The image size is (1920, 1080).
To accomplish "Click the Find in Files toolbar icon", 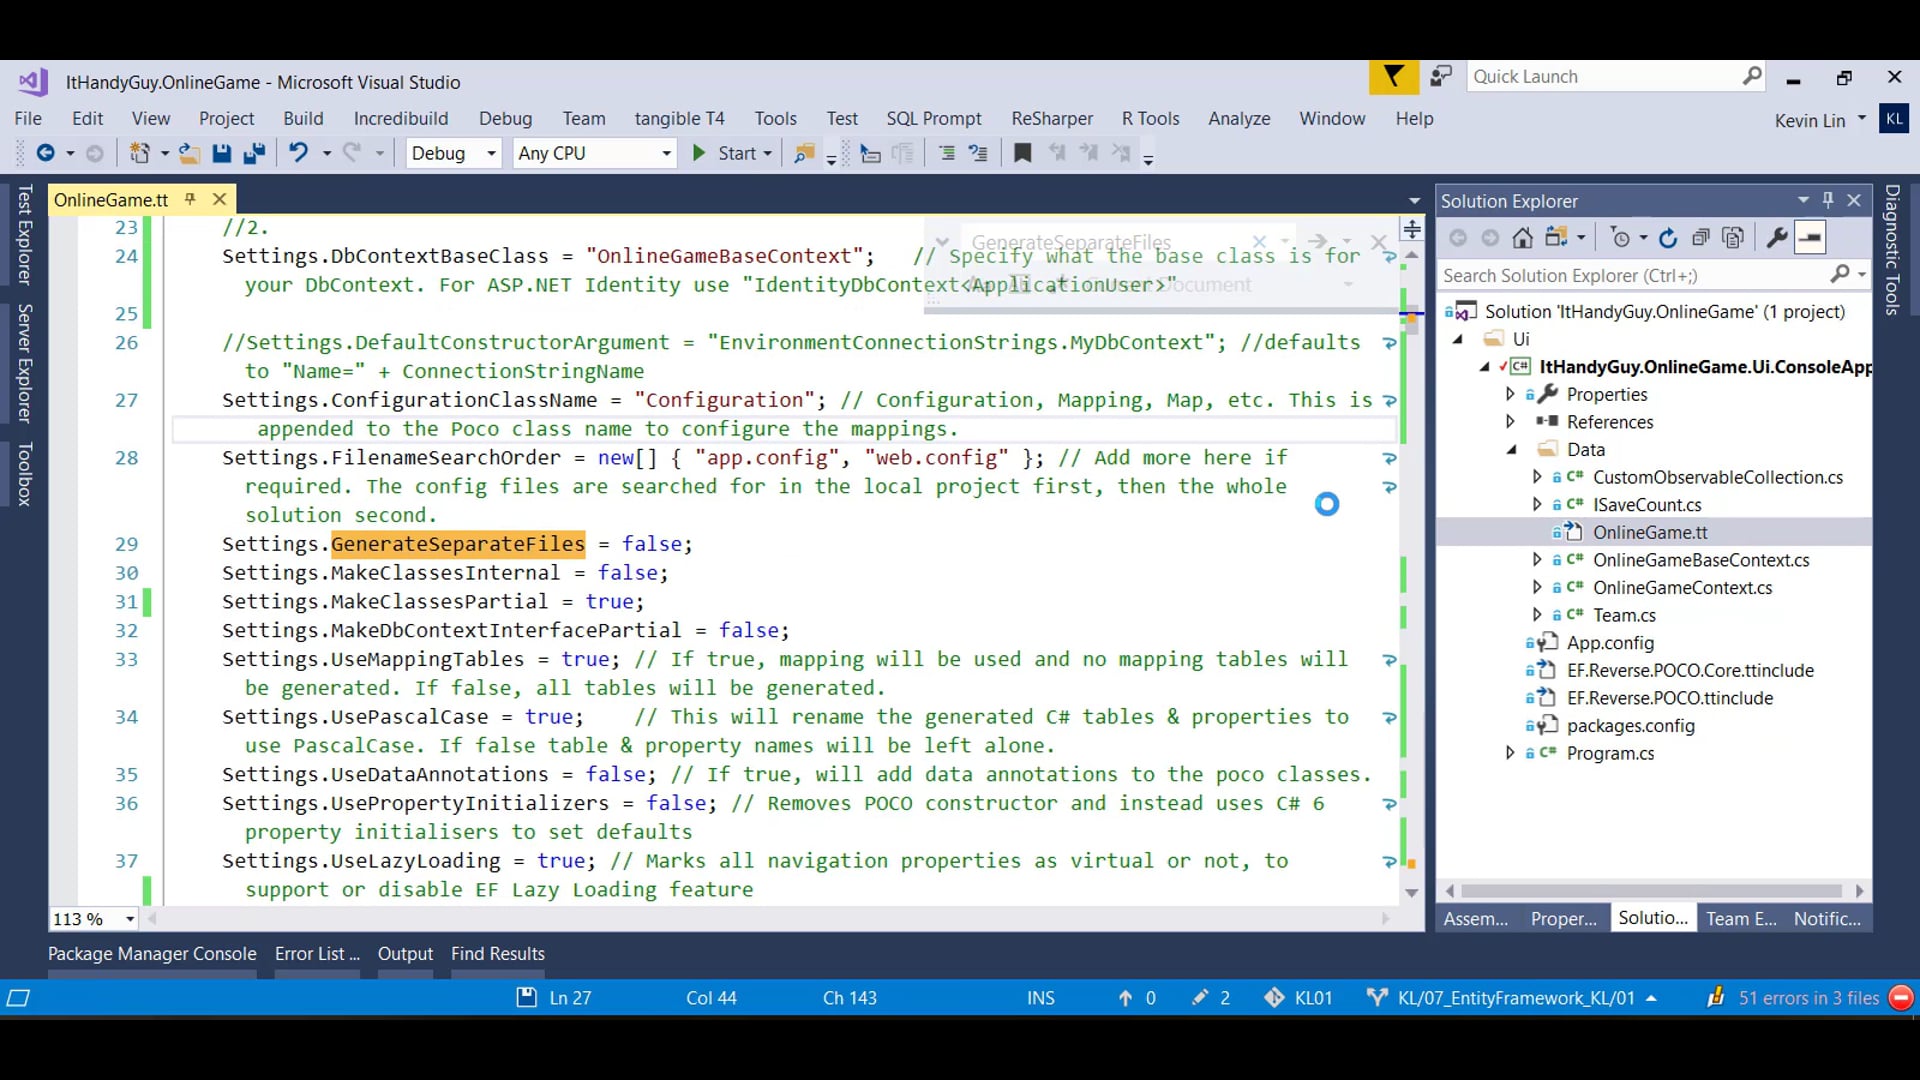I will tap(803, 153).
